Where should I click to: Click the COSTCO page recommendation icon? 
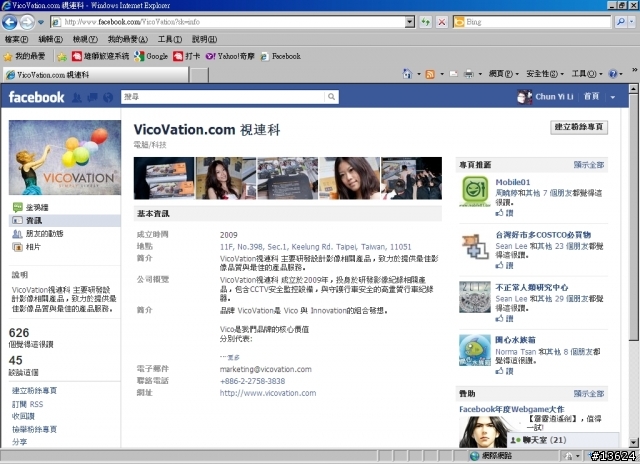[x=475, y=245]
